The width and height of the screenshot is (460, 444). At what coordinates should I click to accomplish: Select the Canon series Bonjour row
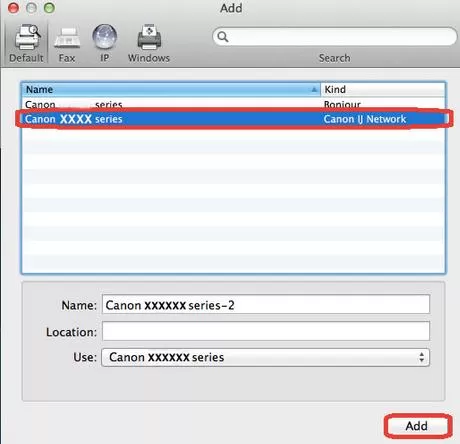pos(233,104)
